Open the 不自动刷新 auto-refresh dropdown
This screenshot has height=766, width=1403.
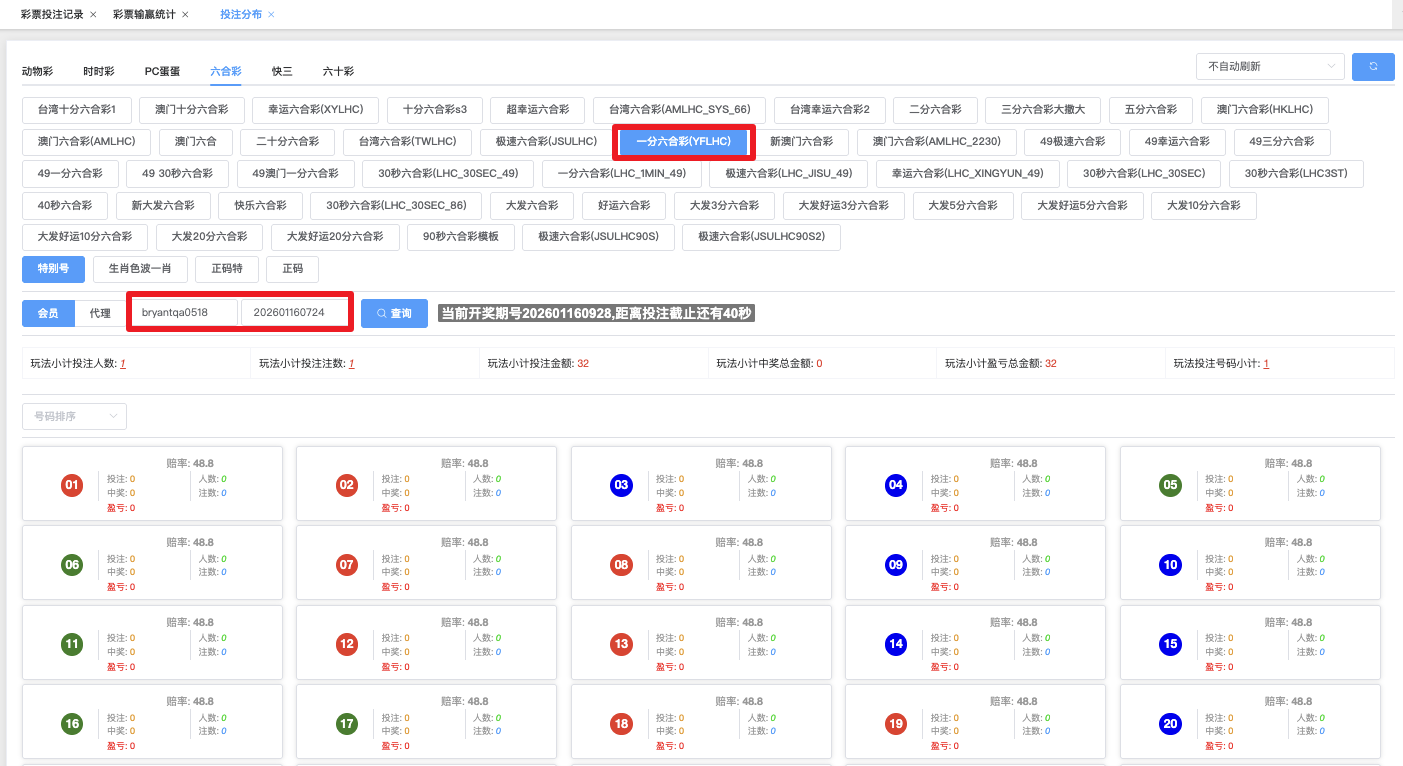(1271, 66)
